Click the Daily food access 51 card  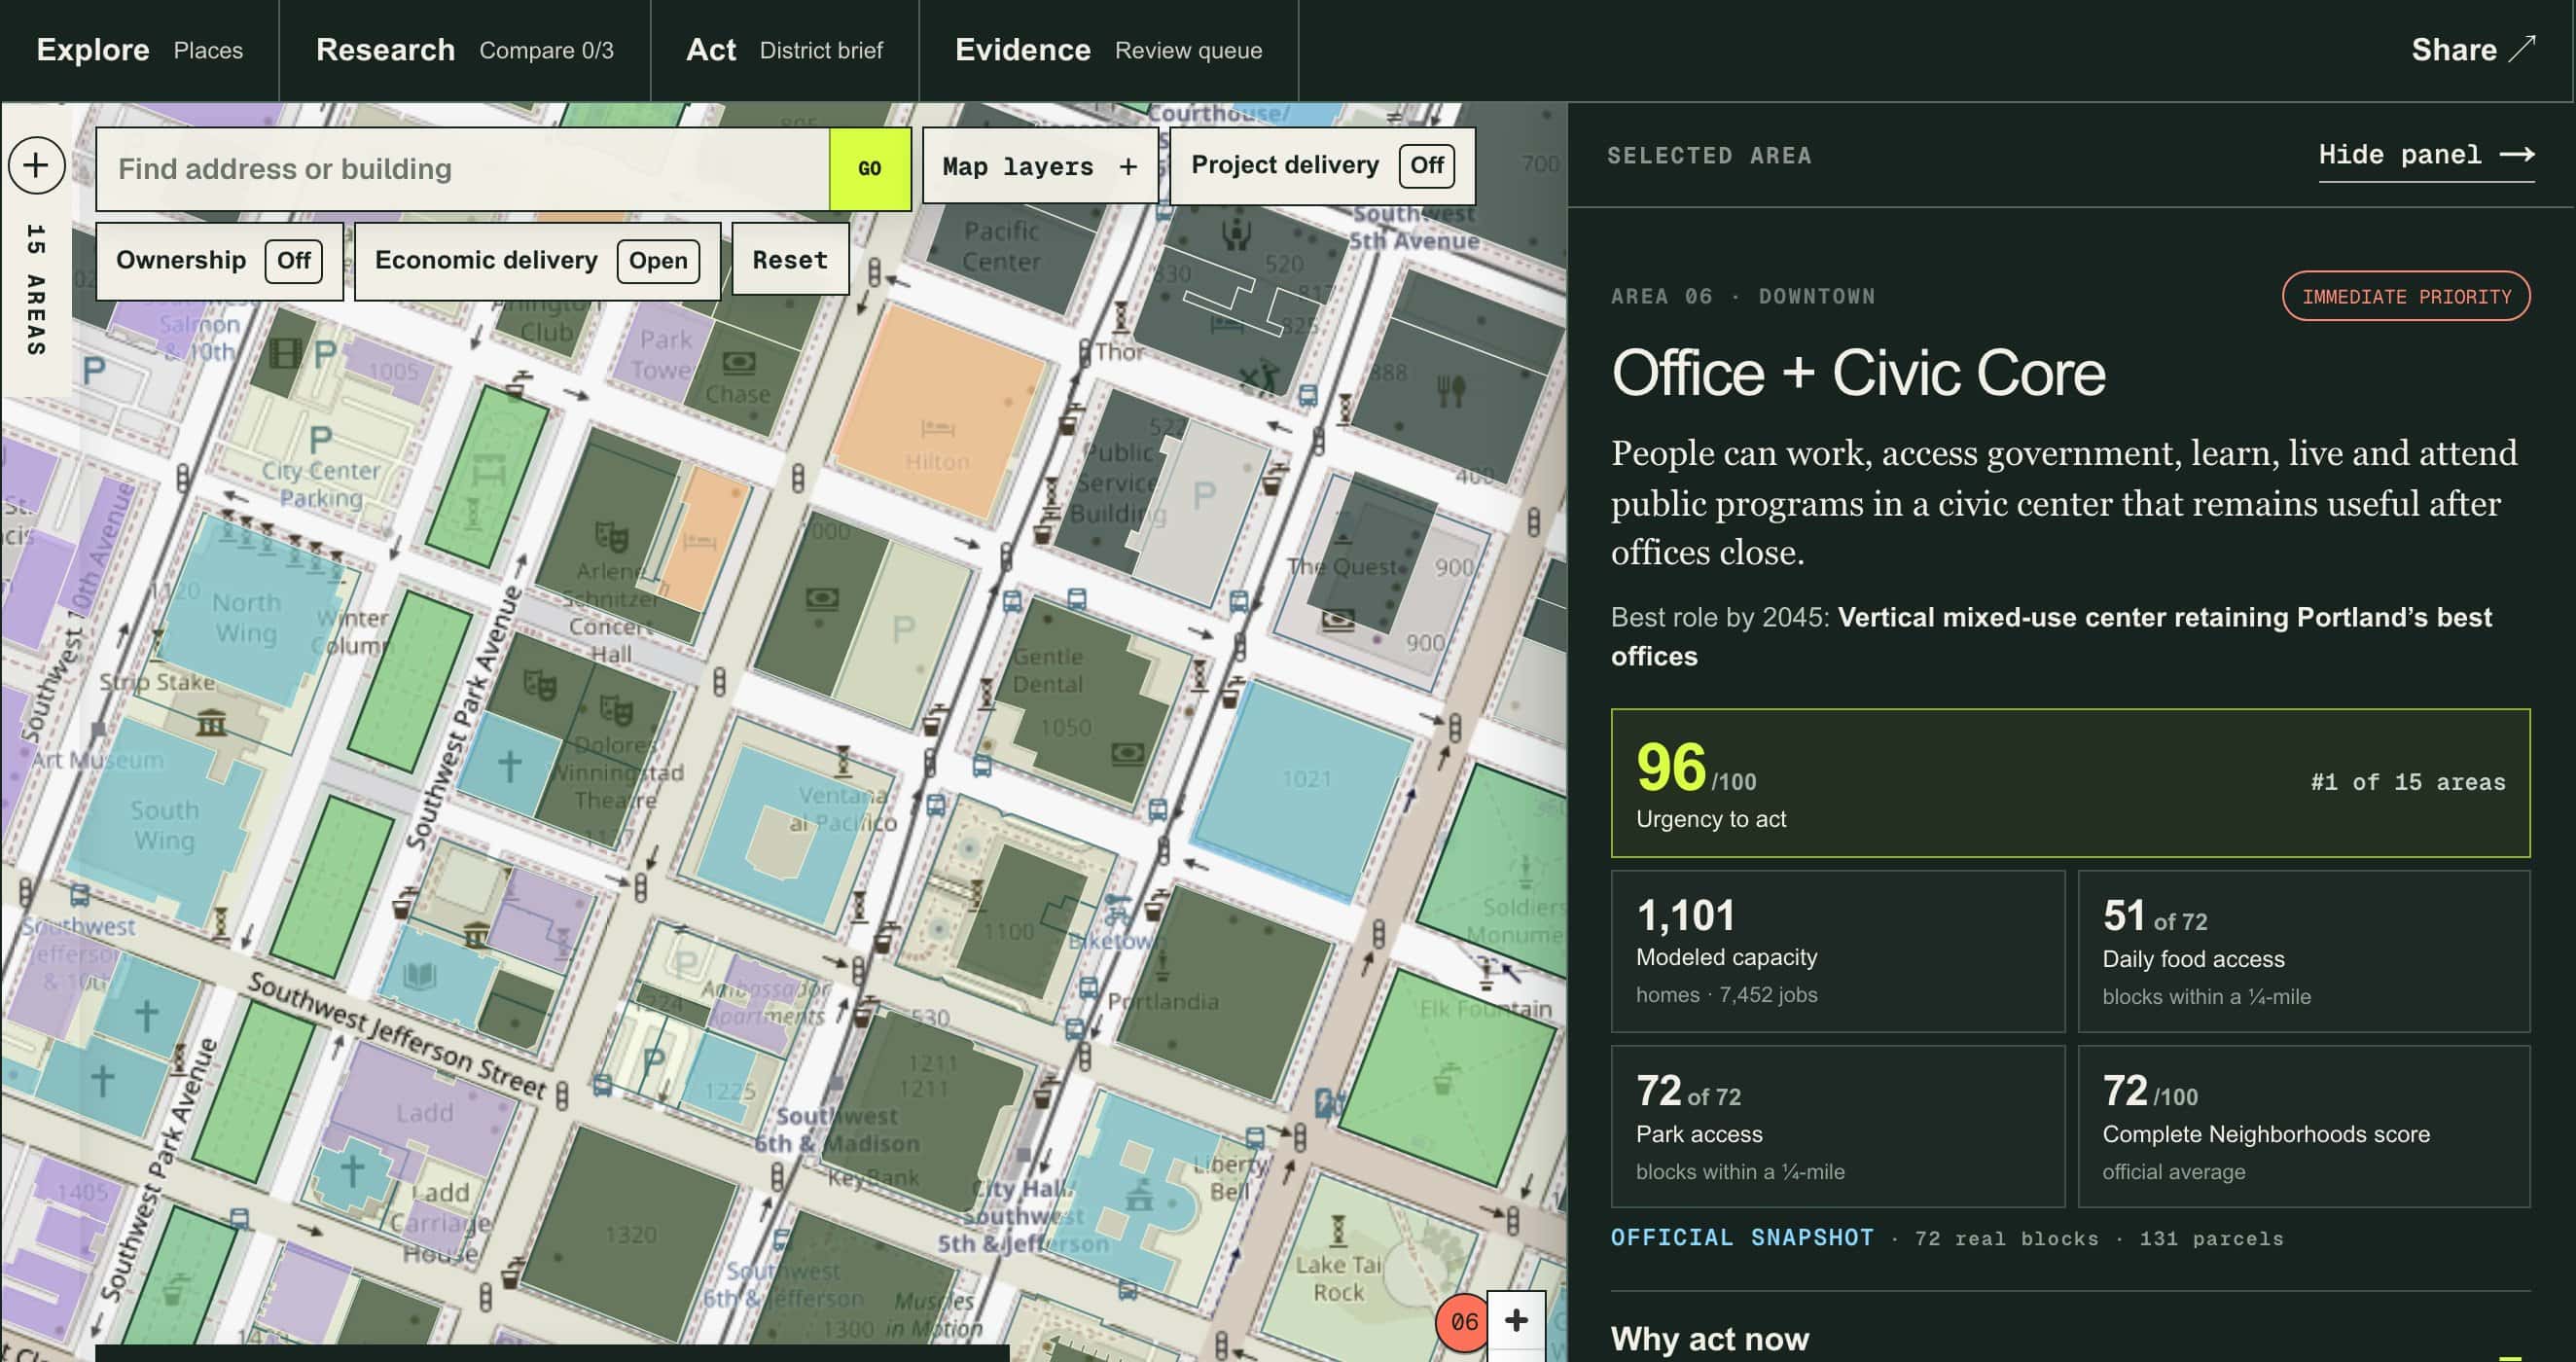2304,951
